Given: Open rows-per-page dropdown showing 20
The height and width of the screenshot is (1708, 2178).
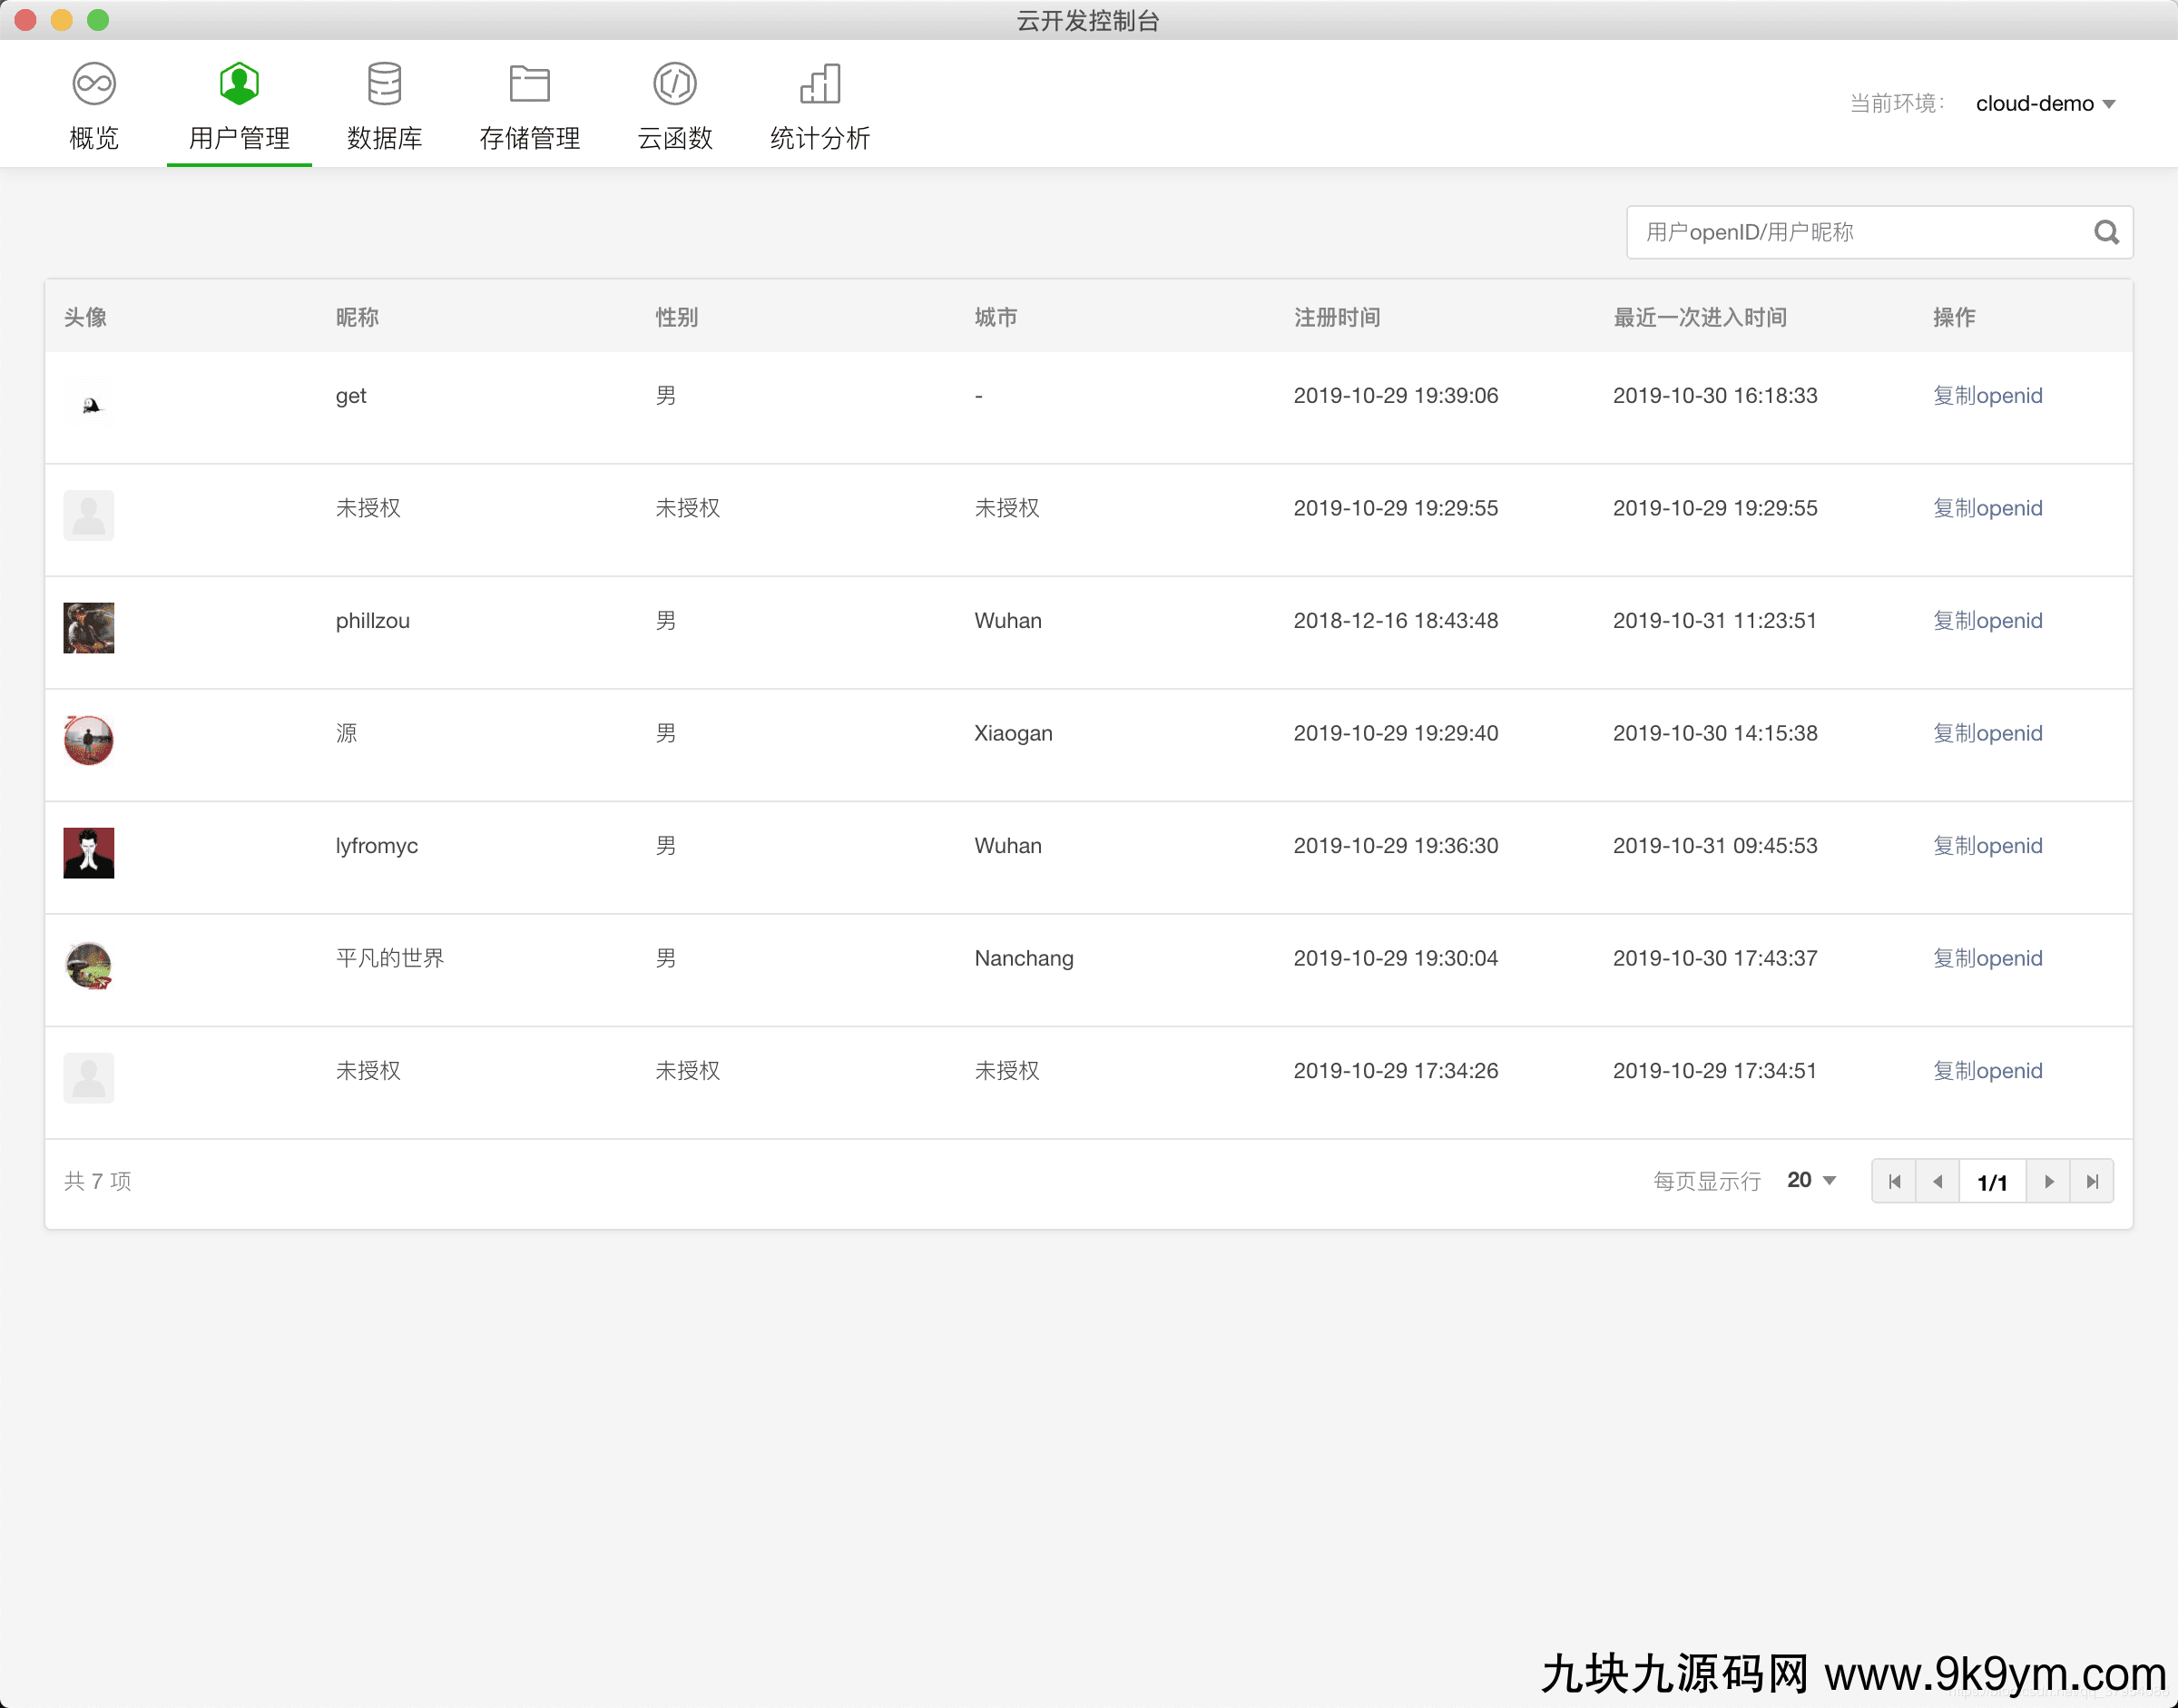Looking at the screenshot, I should (x=1811, y=1180).
